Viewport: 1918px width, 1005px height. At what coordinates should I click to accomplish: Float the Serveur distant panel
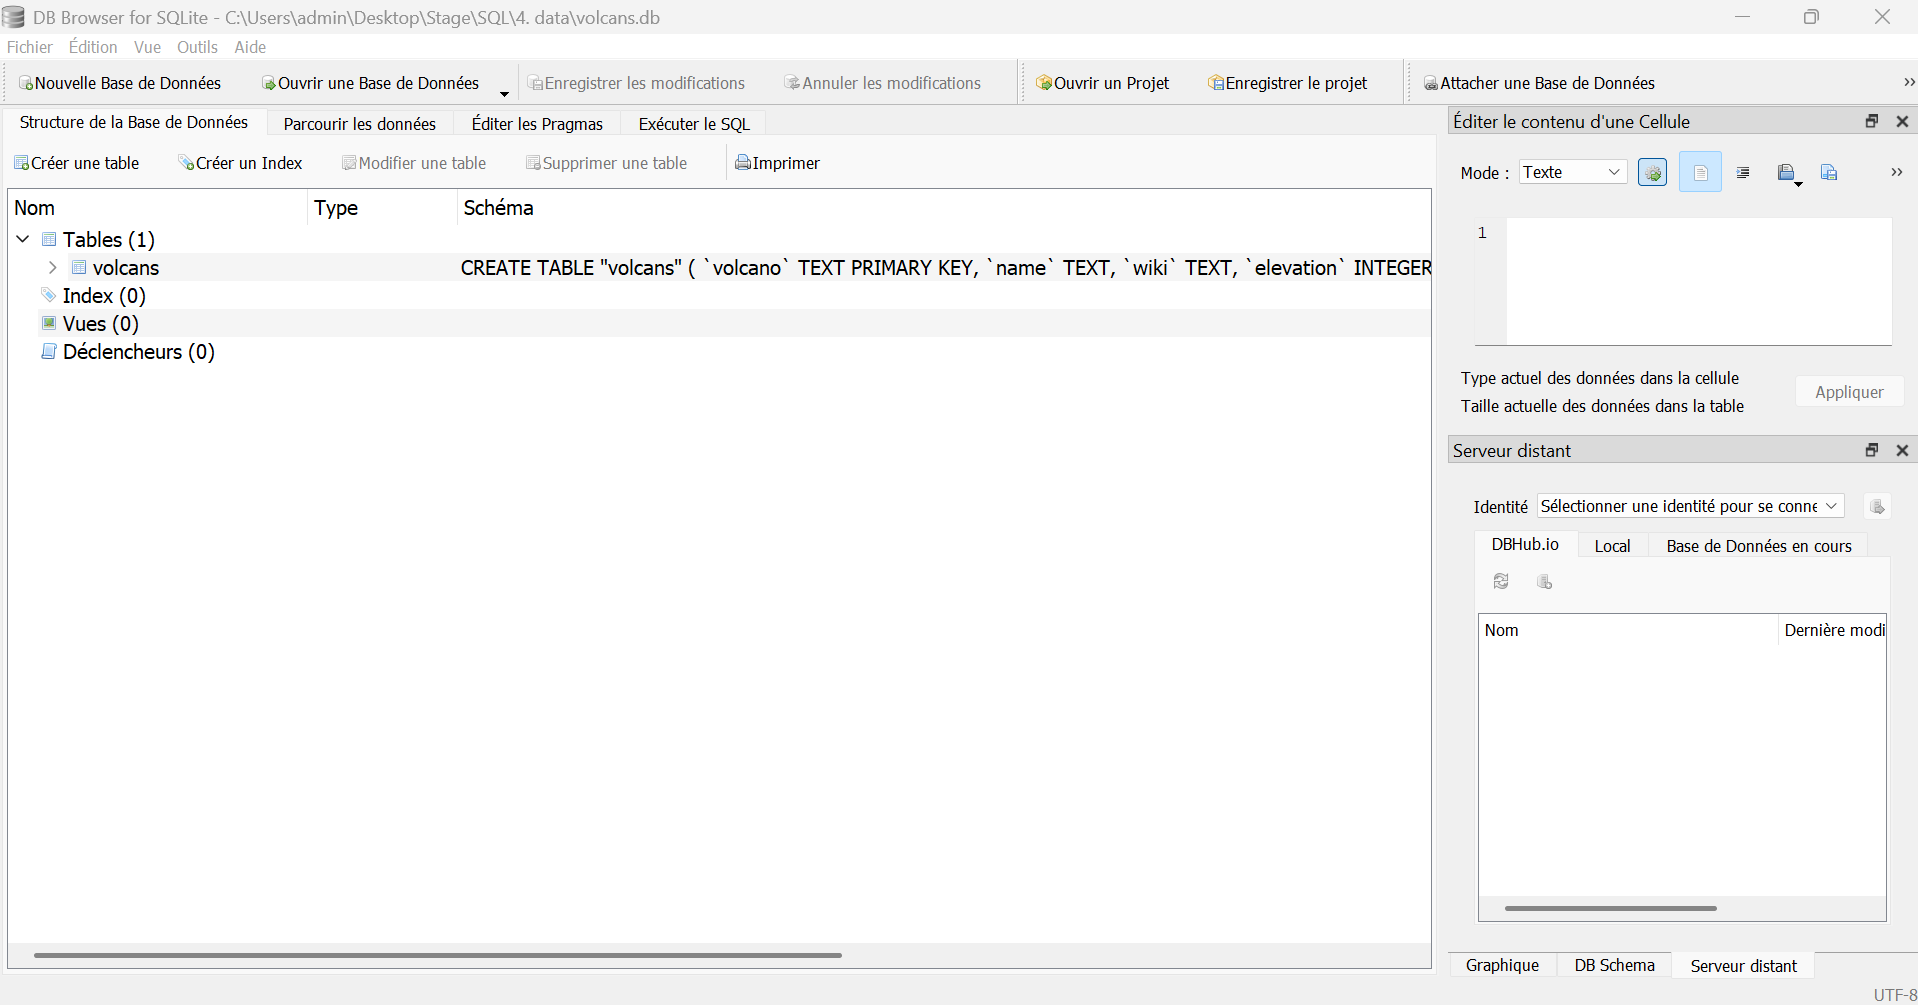(1872, 450)
